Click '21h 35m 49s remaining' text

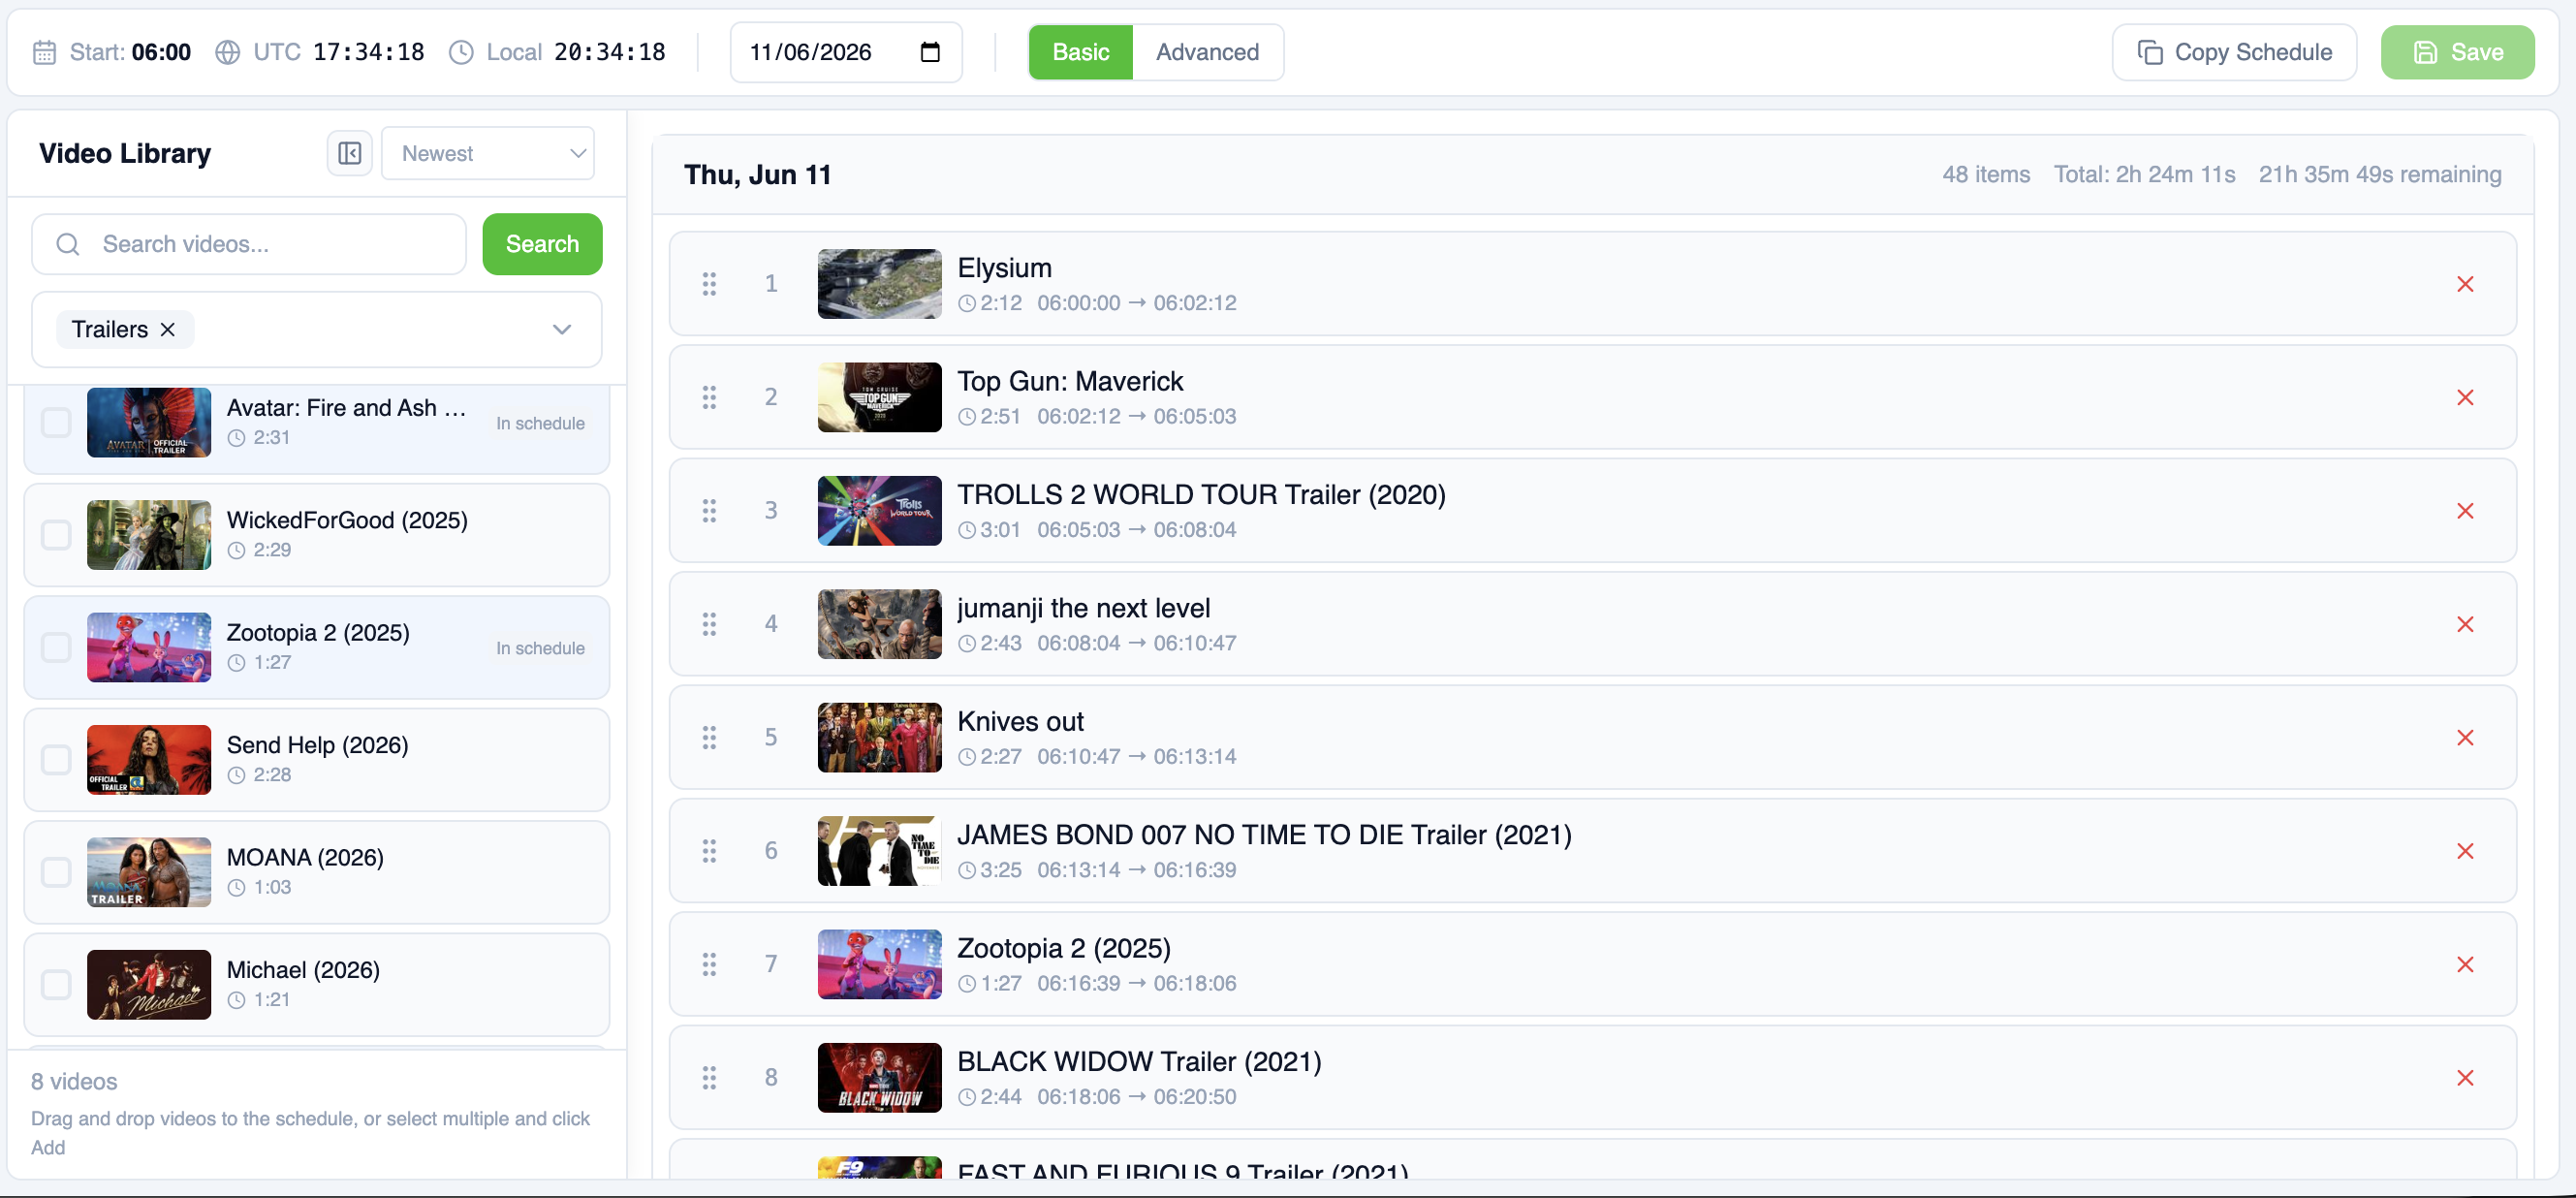(x=2379, y=174)
